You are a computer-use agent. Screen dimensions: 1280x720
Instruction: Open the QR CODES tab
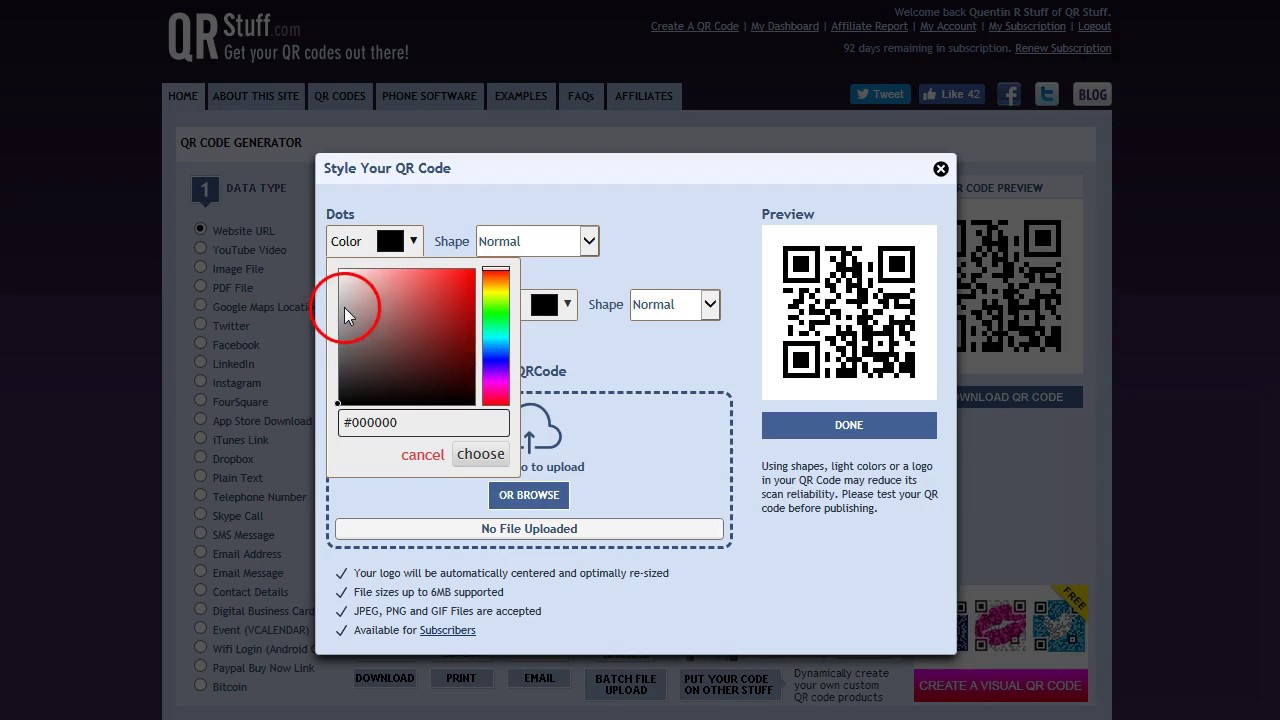coord(340,96)
